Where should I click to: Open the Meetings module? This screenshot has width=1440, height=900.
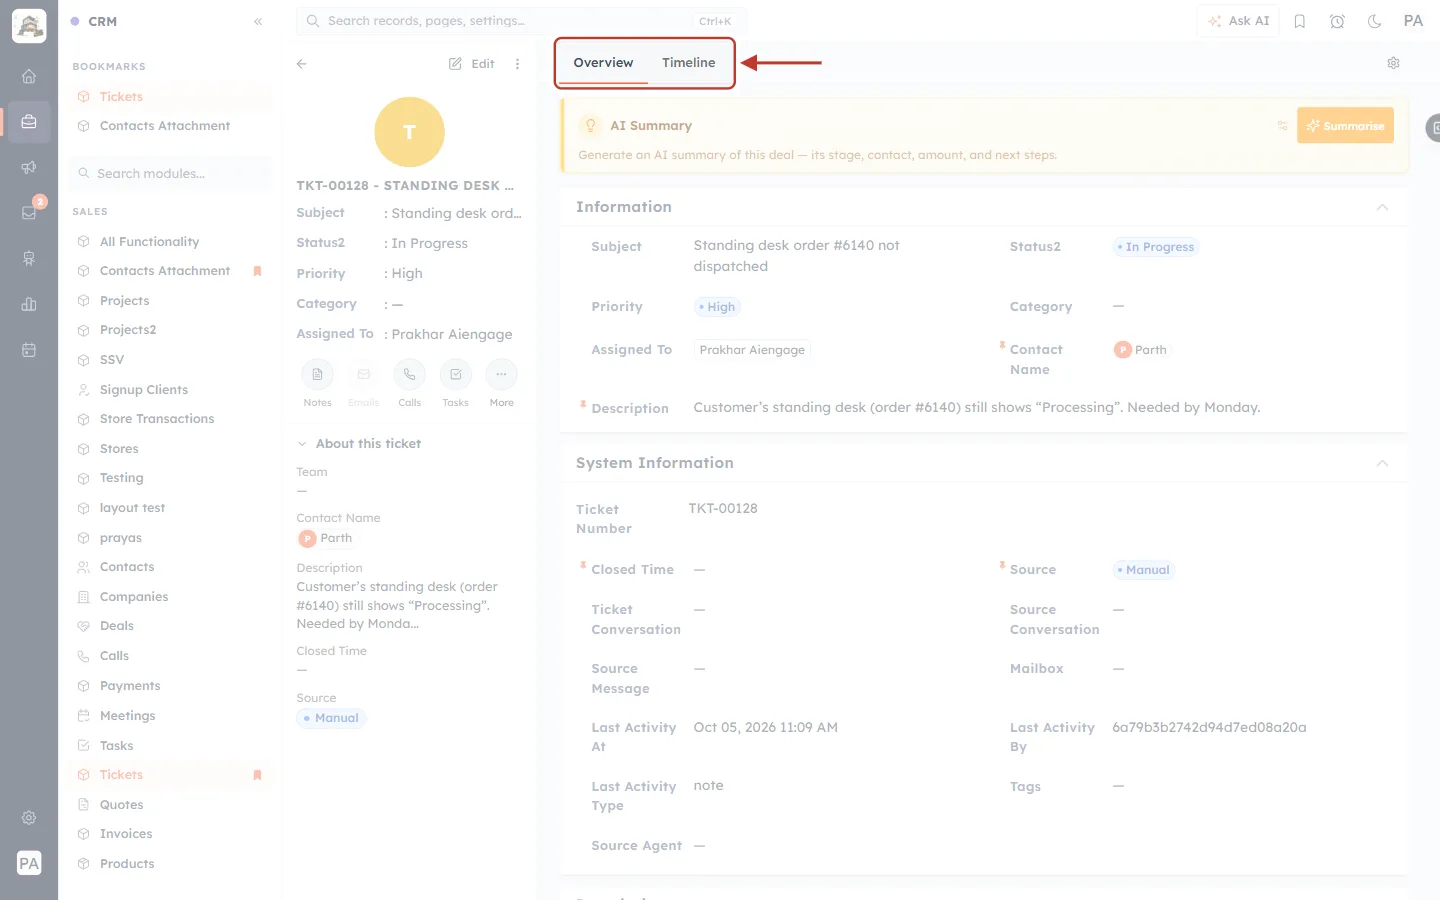click(x=127, y=716)
